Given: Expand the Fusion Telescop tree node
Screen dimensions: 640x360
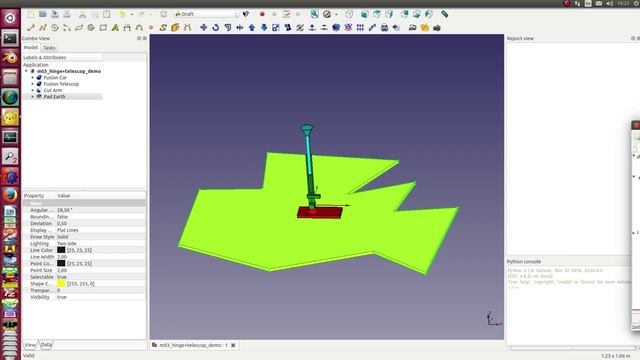Looking at the screenshot, I should point(33,84).
